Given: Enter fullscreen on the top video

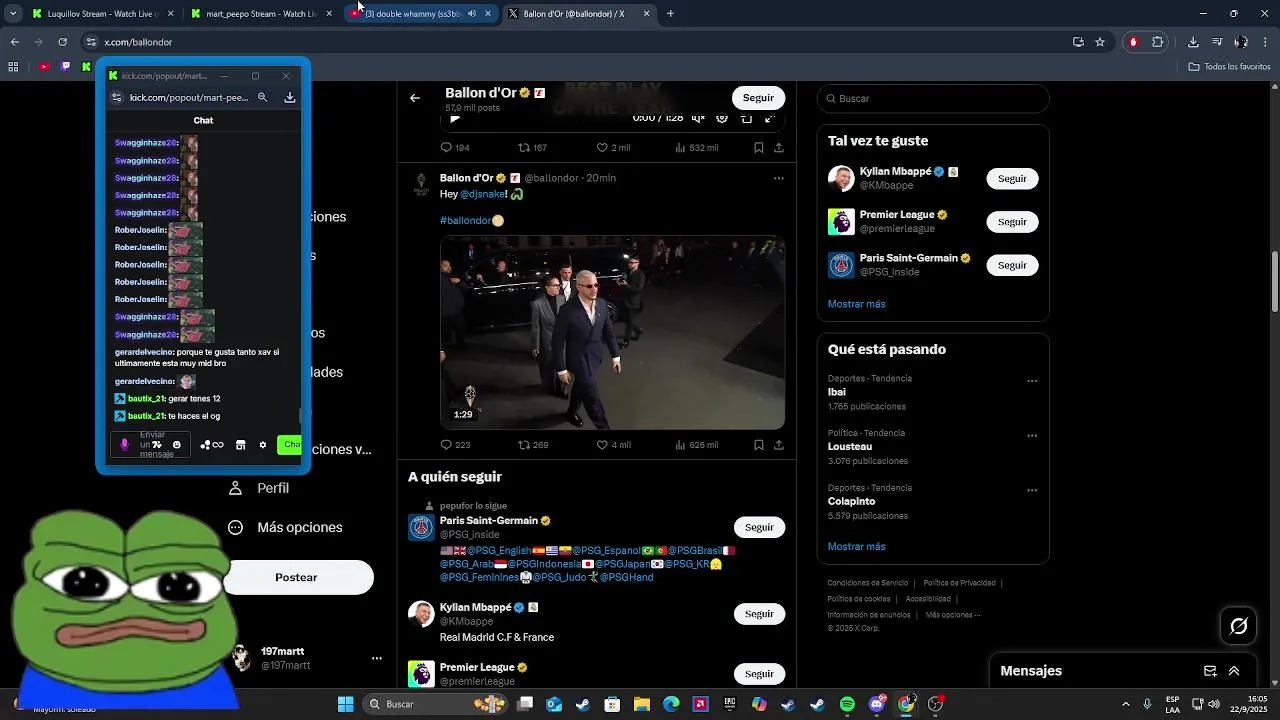Looking at the screenshot, I should click(770, 118).
